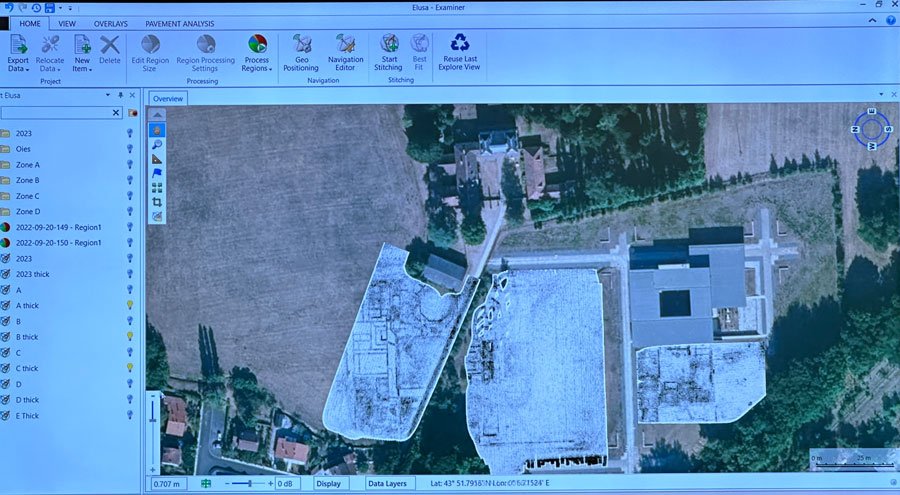Select 2022-09-20-149 - Region1 item
The height and width of the screenshot is (495, 900).
59,227
